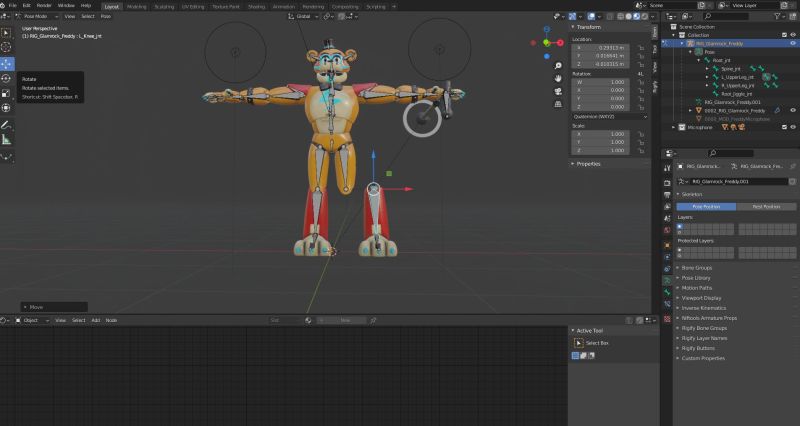Open the Output properties tab icon
The height and width of the screenshot is (426, 800).
[667, 195]
